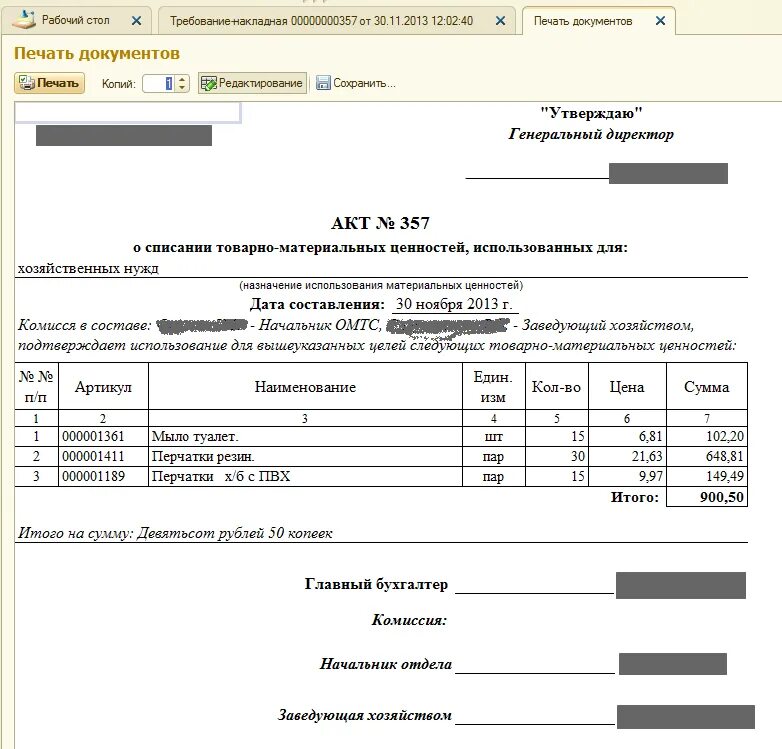The image size is (782, 749).
Task: Decrease copies with the stepper down arrow
Action: (182, 88)
